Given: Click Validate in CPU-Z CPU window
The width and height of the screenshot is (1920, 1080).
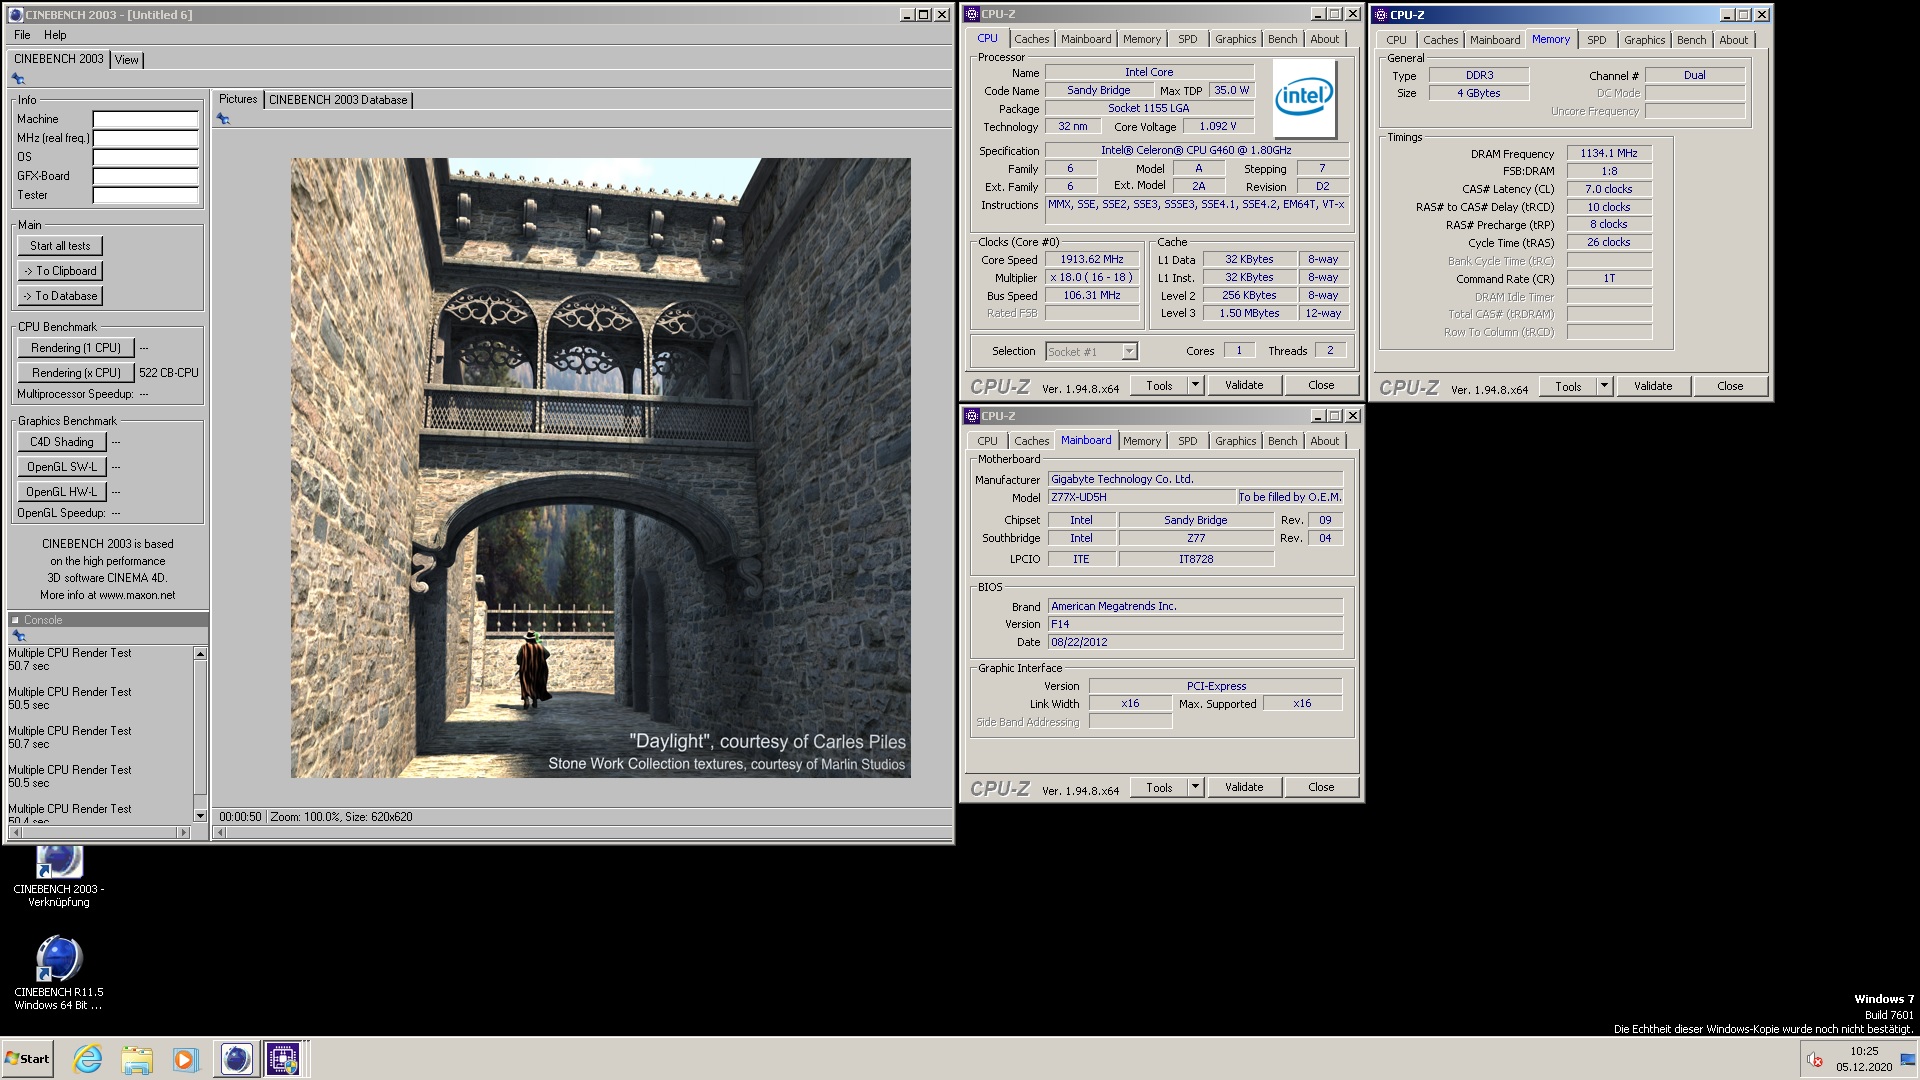Looking at the screenshot, I should pyautogui.click(x=1244, y=385).
